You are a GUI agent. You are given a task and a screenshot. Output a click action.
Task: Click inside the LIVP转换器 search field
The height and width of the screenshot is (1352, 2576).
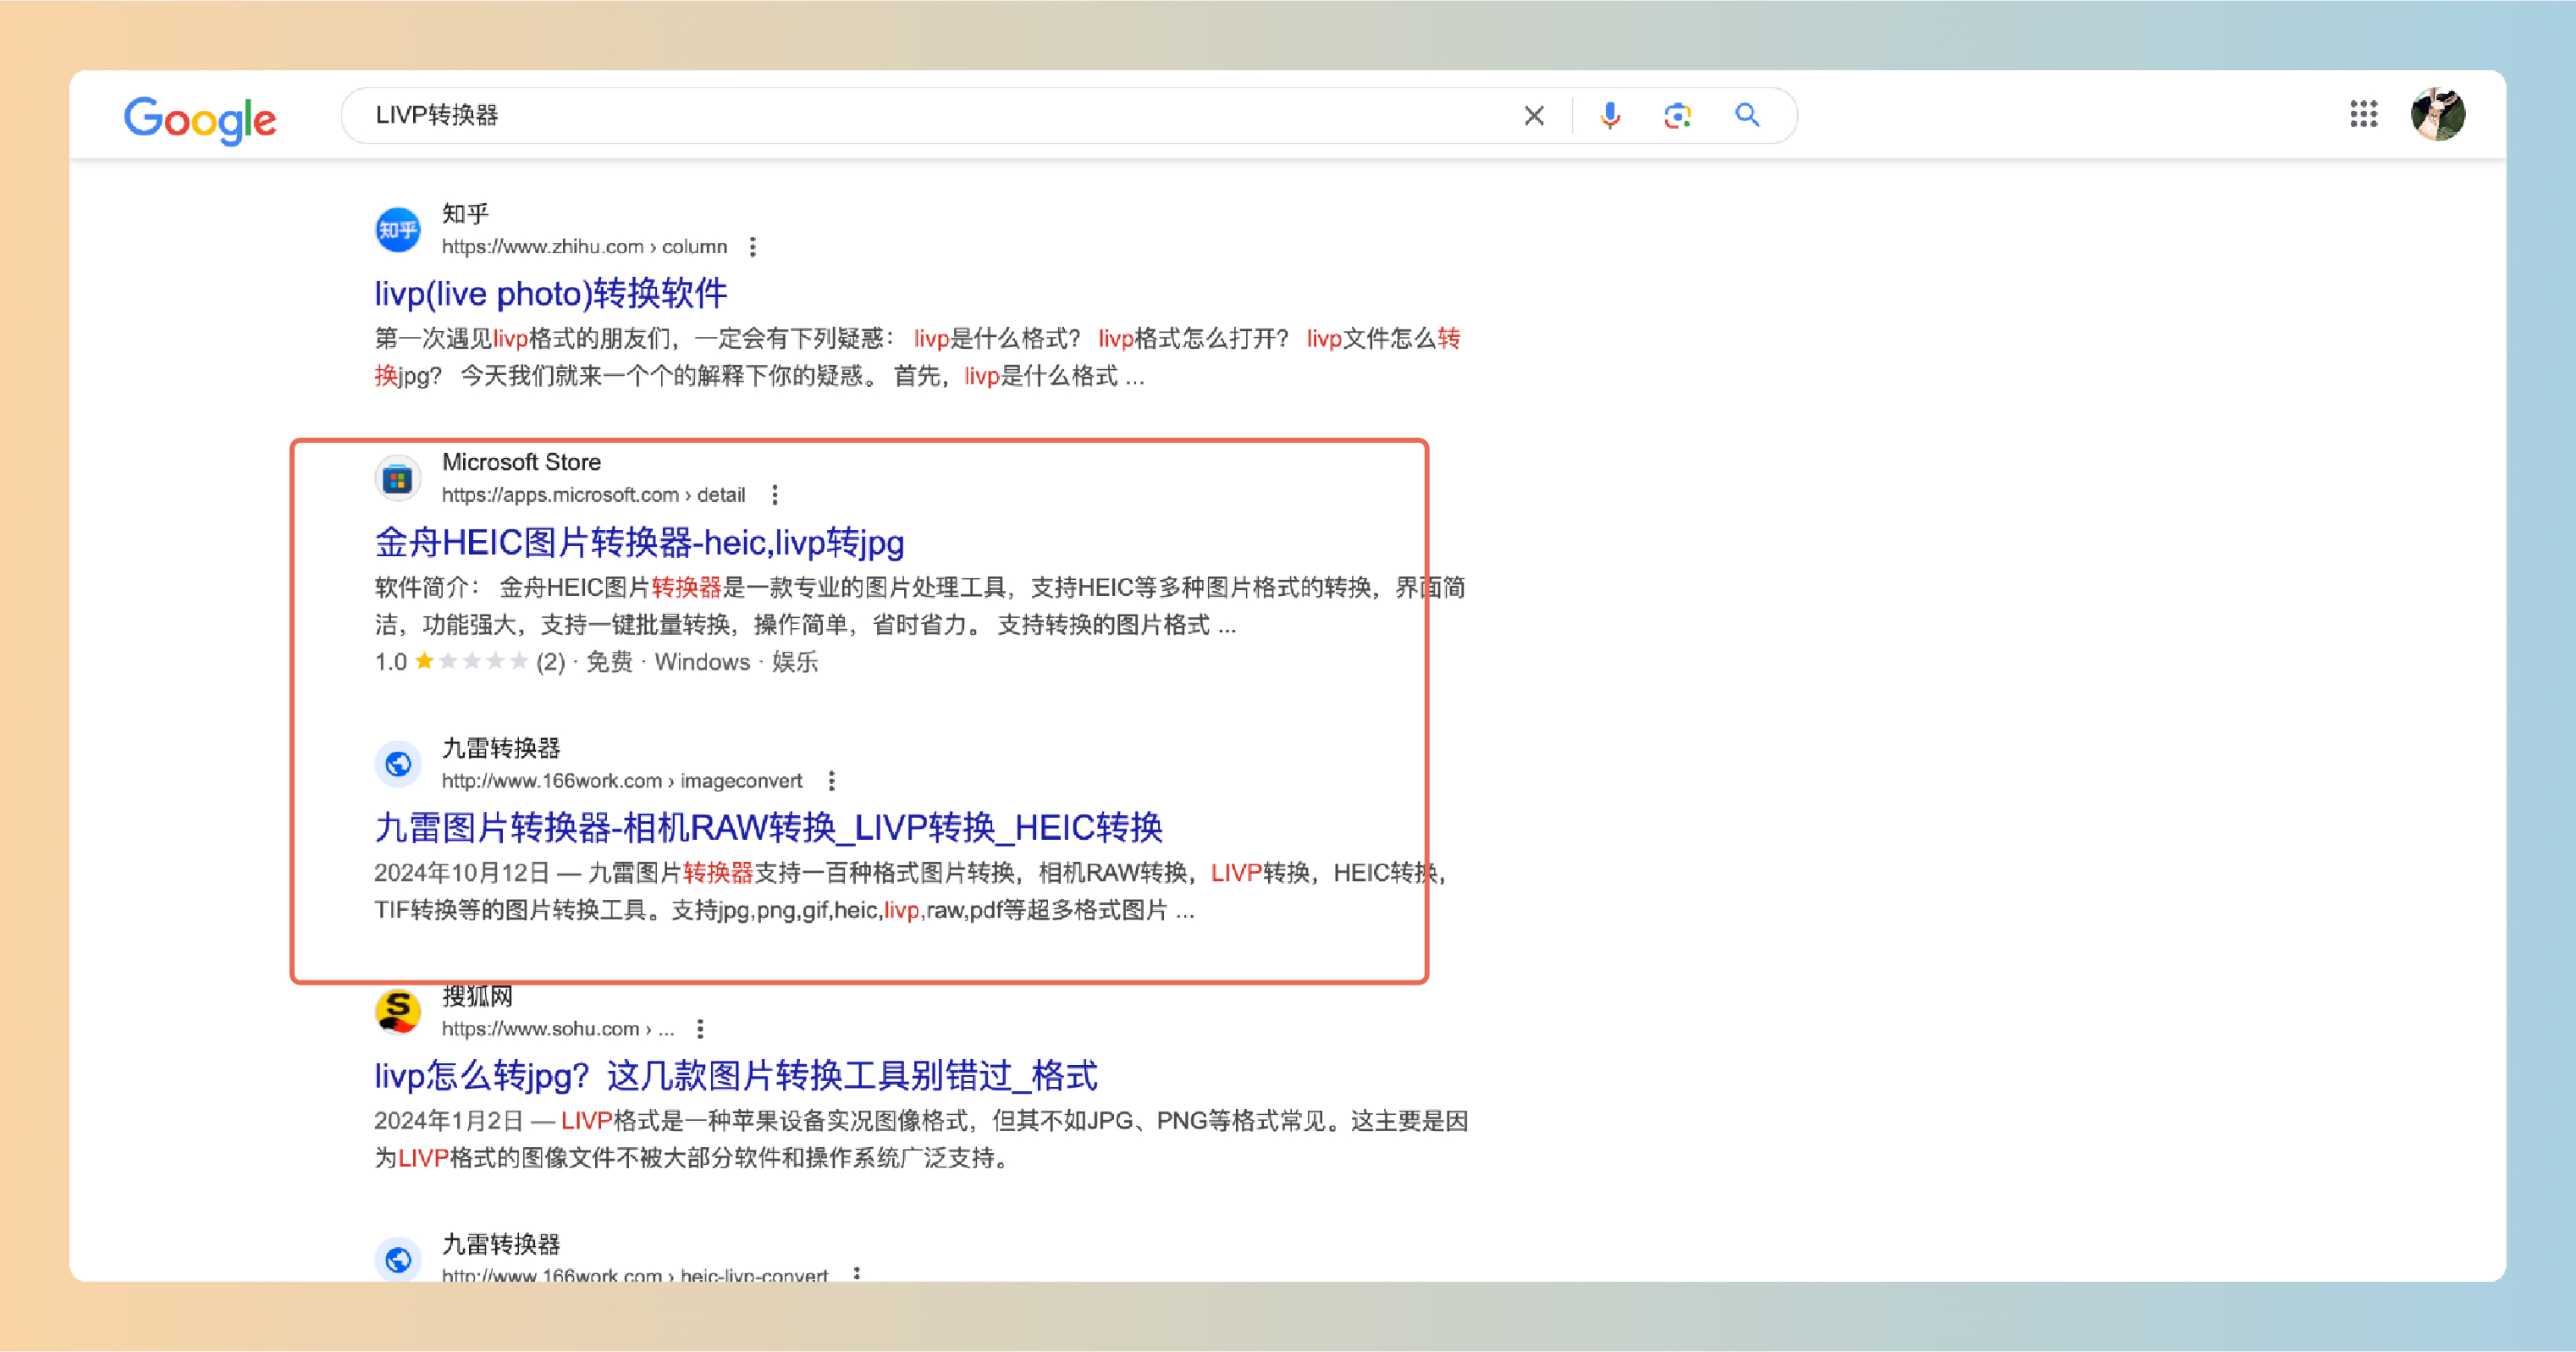[x=900, y=116]
